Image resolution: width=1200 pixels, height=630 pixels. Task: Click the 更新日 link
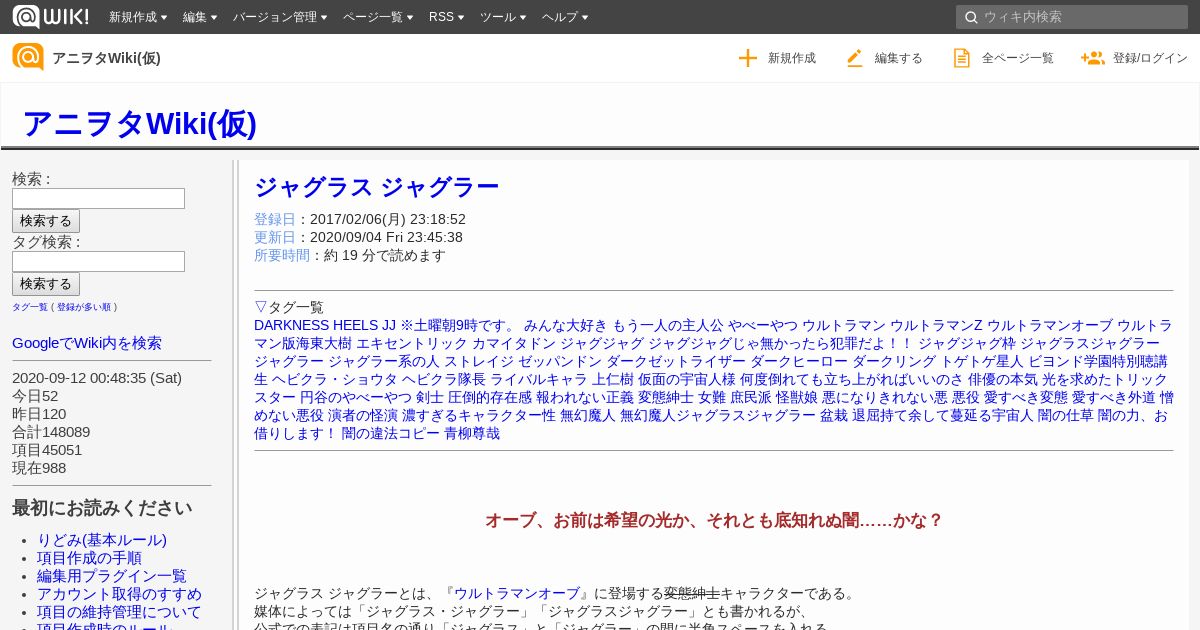point(275,237)
